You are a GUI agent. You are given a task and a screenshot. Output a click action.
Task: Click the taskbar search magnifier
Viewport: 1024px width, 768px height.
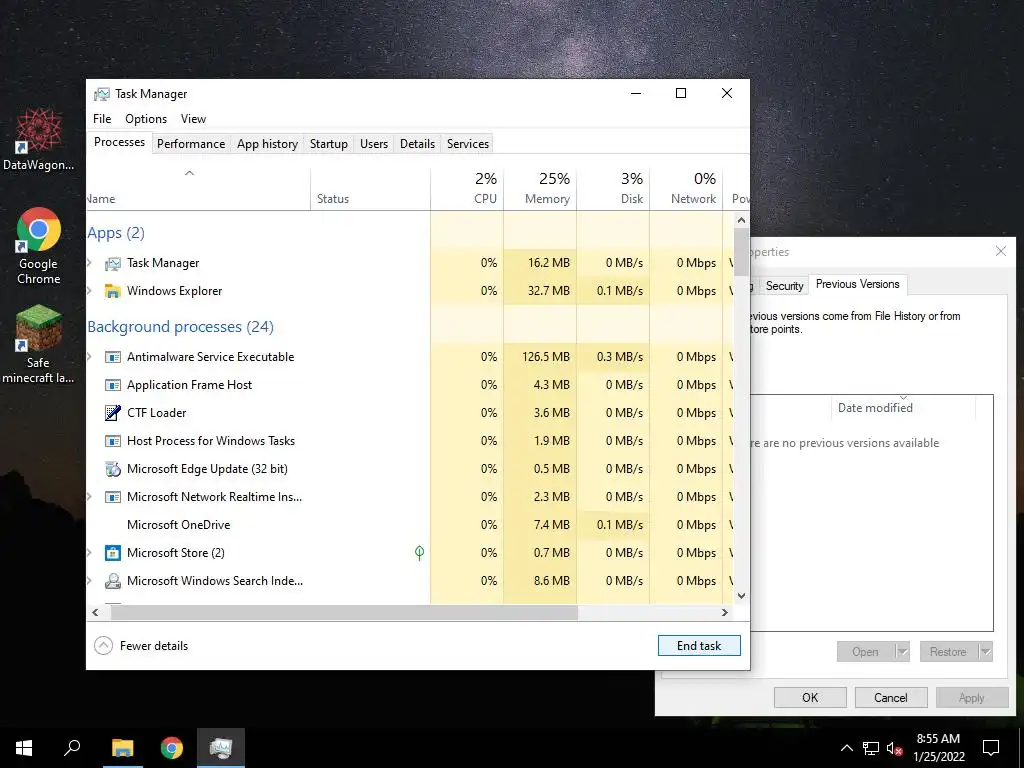coord(72,748)
